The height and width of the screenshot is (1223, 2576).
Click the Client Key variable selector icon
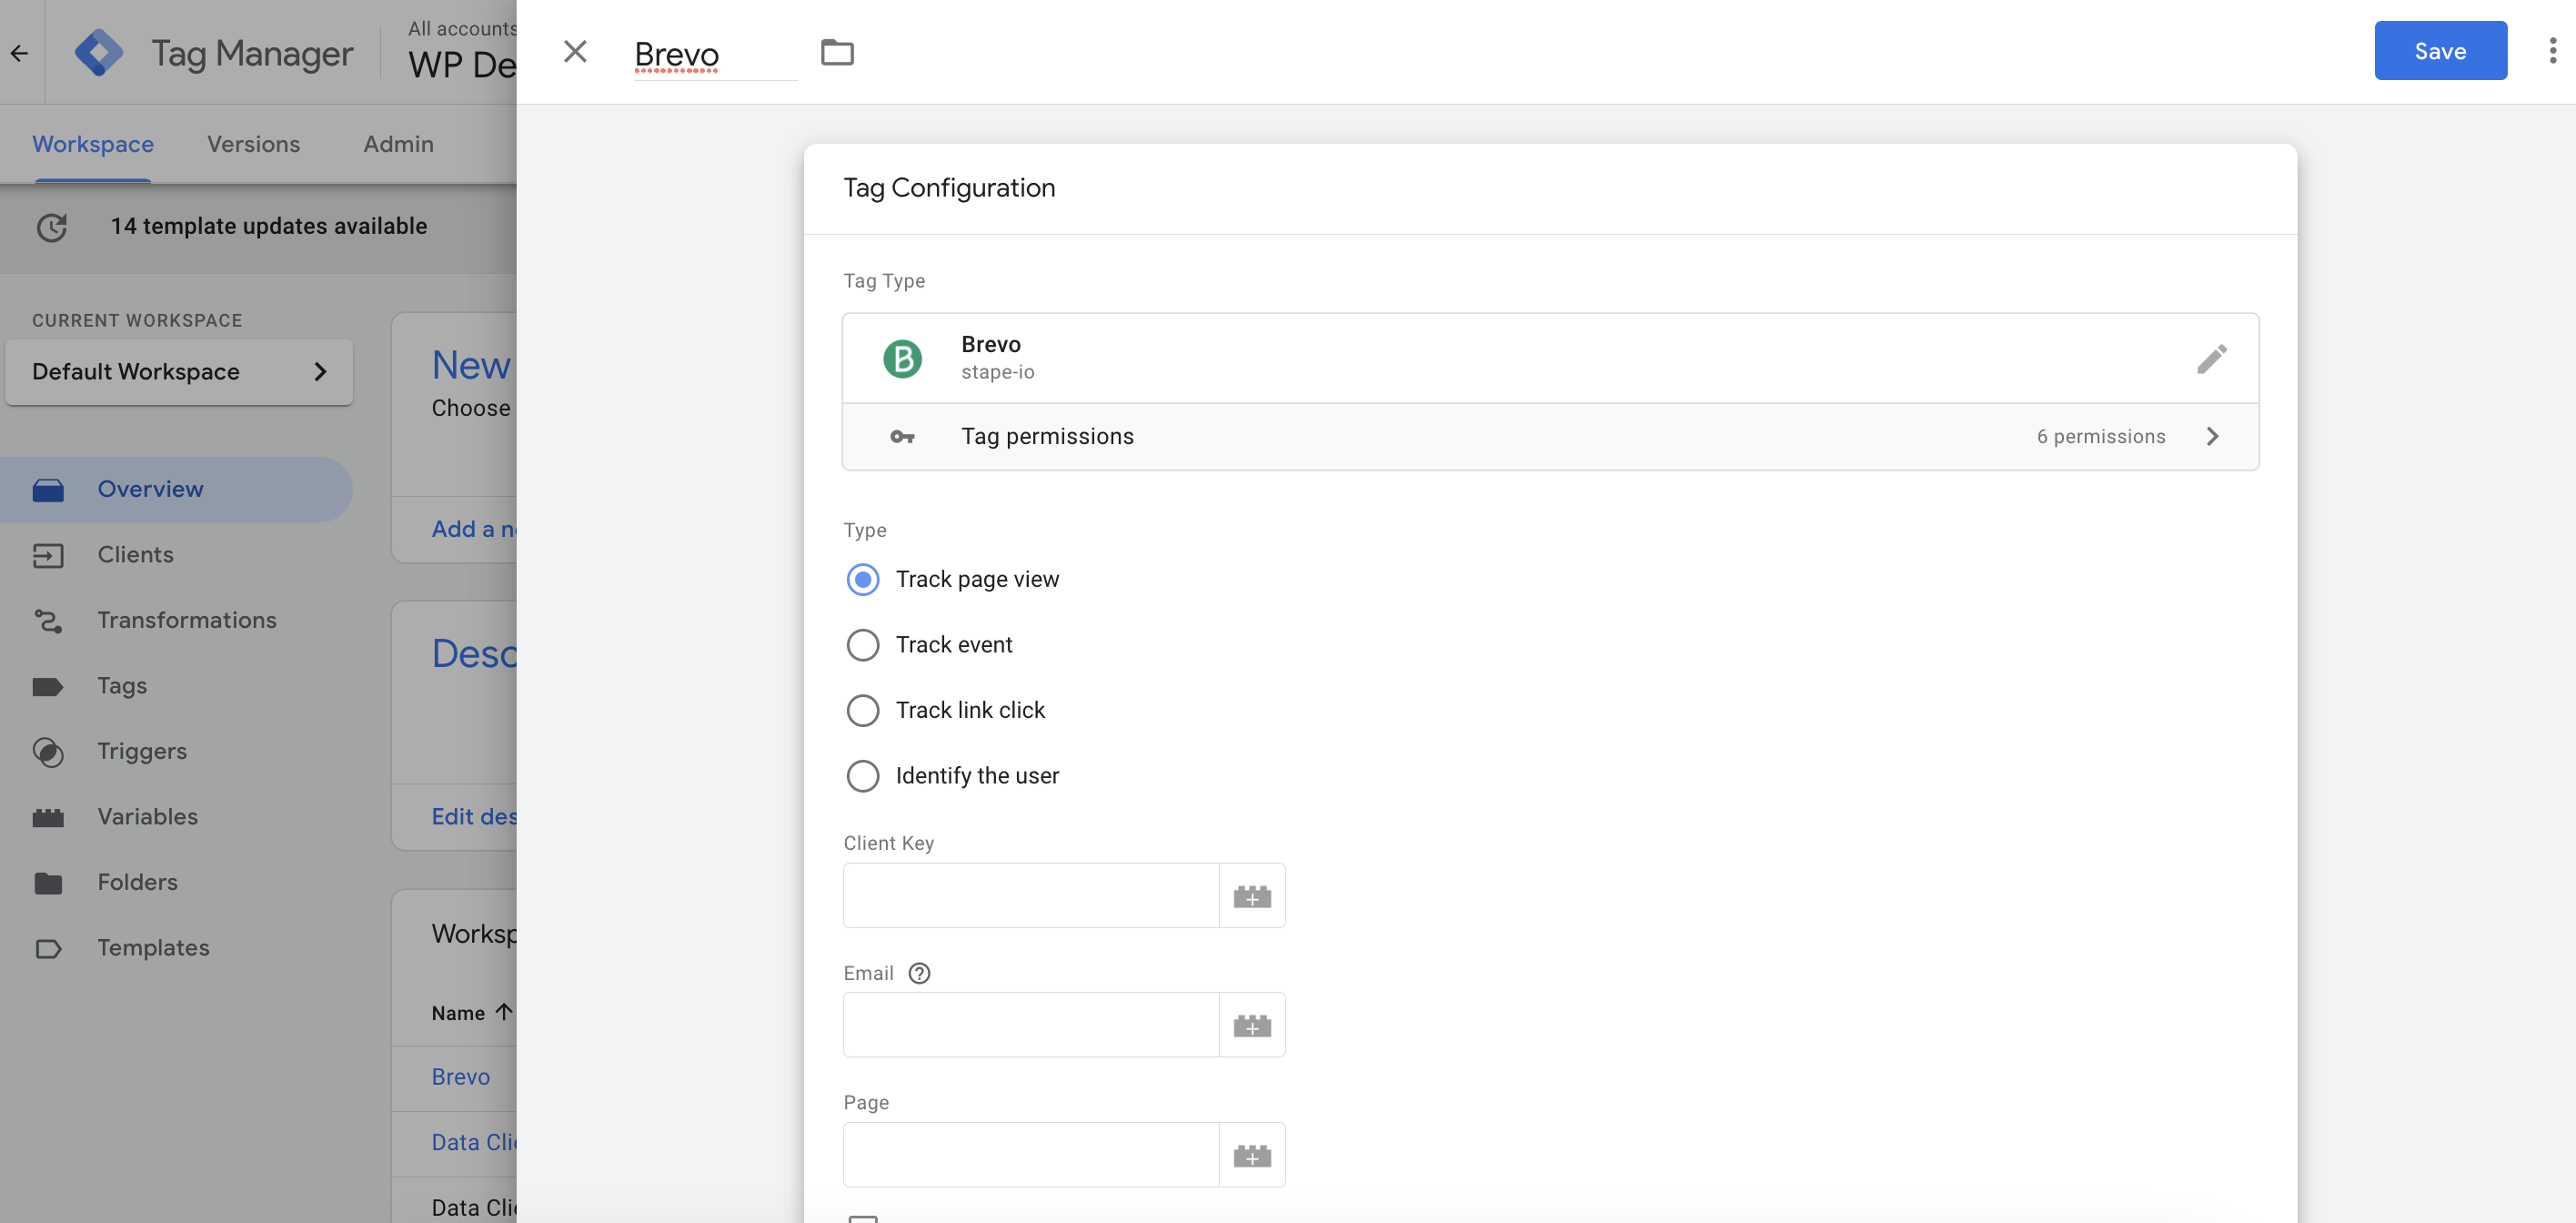click(x=1252, y=895)
